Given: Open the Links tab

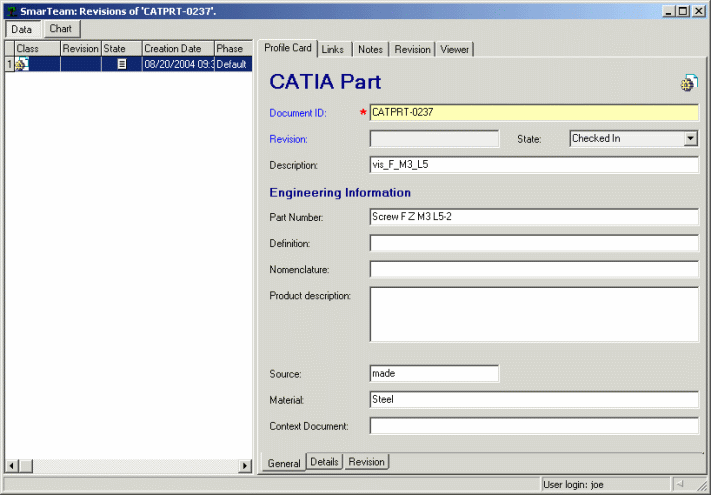Looking at the screenshot, I should pos(333,49).
